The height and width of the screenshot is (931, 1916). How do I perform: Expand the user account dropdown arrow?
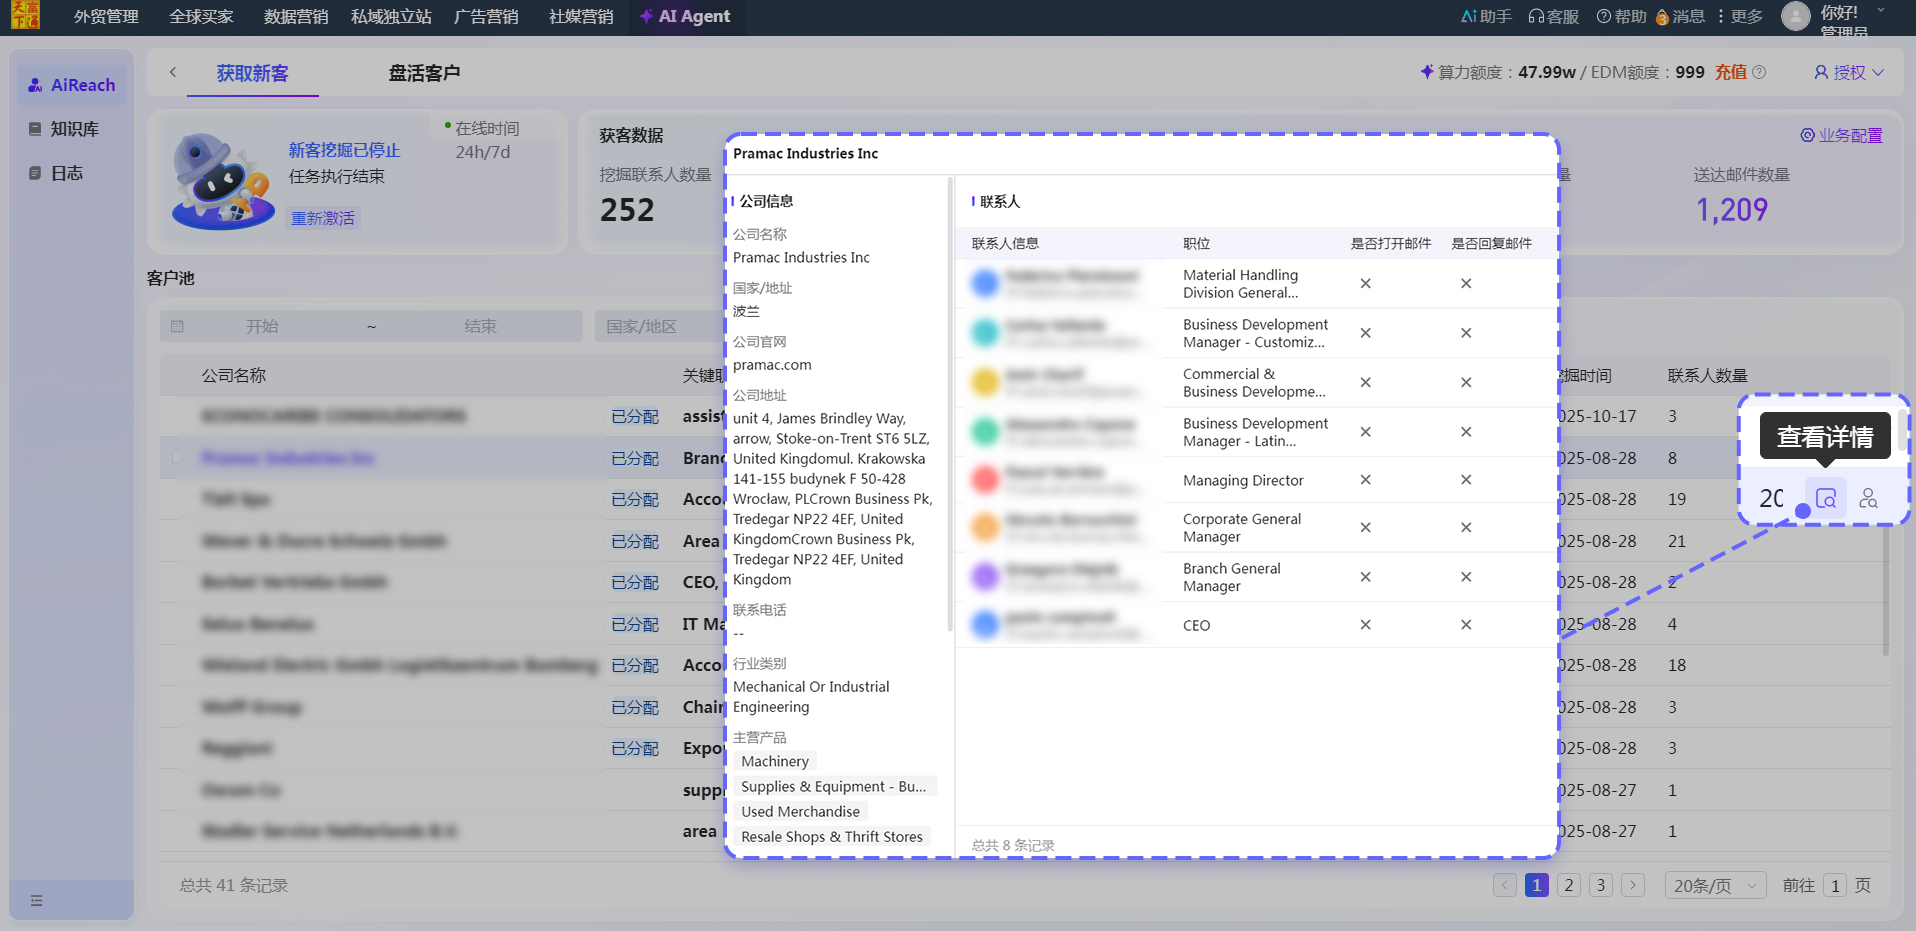coord(1881,11)
